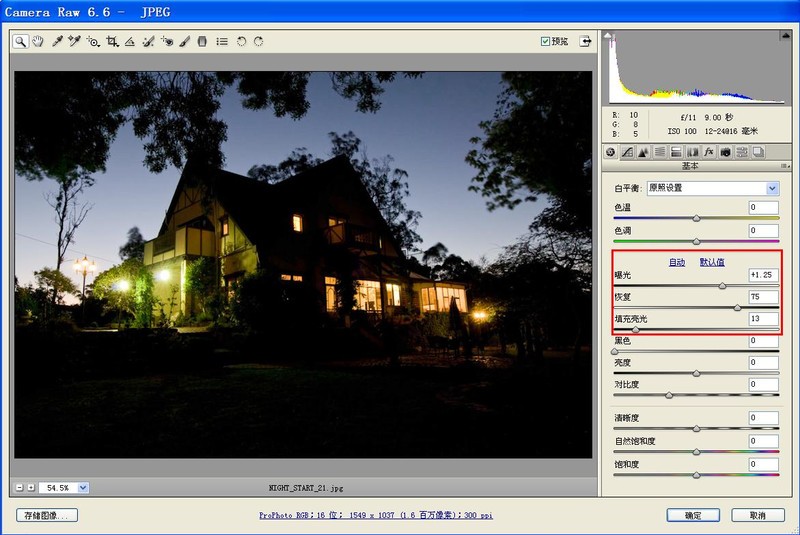This screenshot has height=535, width=800.
Task: Toggle the 预览 preview checkbox
Action: (545, 41)
